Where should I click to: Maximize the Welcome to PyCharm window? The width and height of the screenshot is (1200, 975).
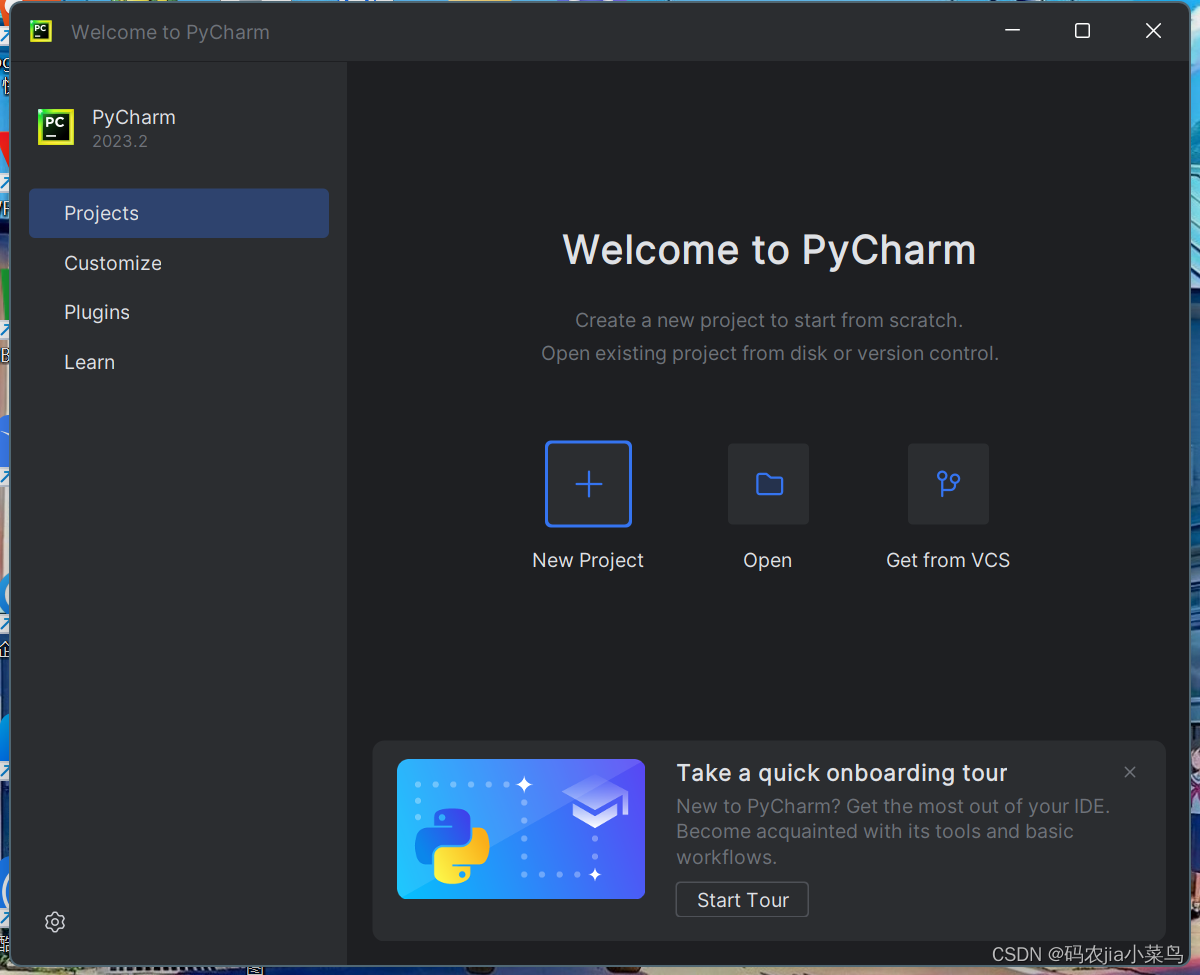pyautogui.click(x=1082, y=31)
